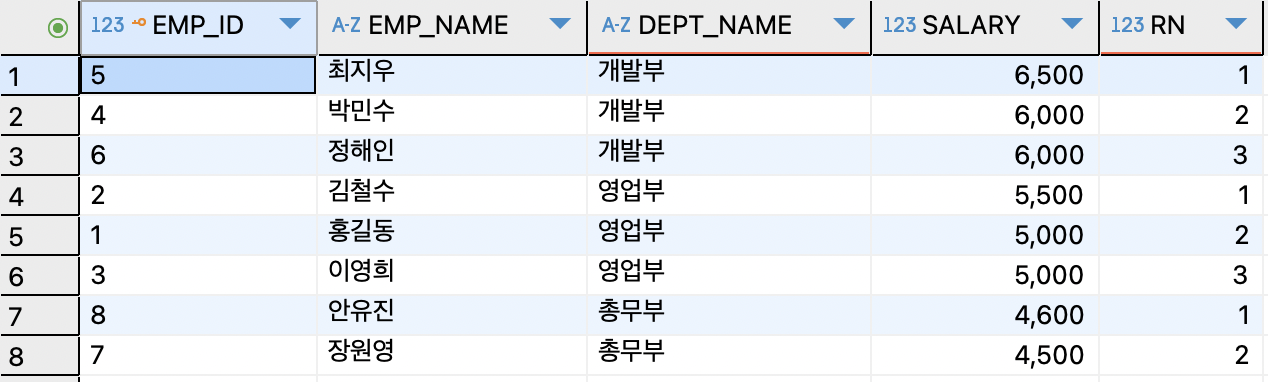Screen dimensions: 1268x382
Task: Select 최지우's 개발부 department cell
Action: tap(729, 75)
